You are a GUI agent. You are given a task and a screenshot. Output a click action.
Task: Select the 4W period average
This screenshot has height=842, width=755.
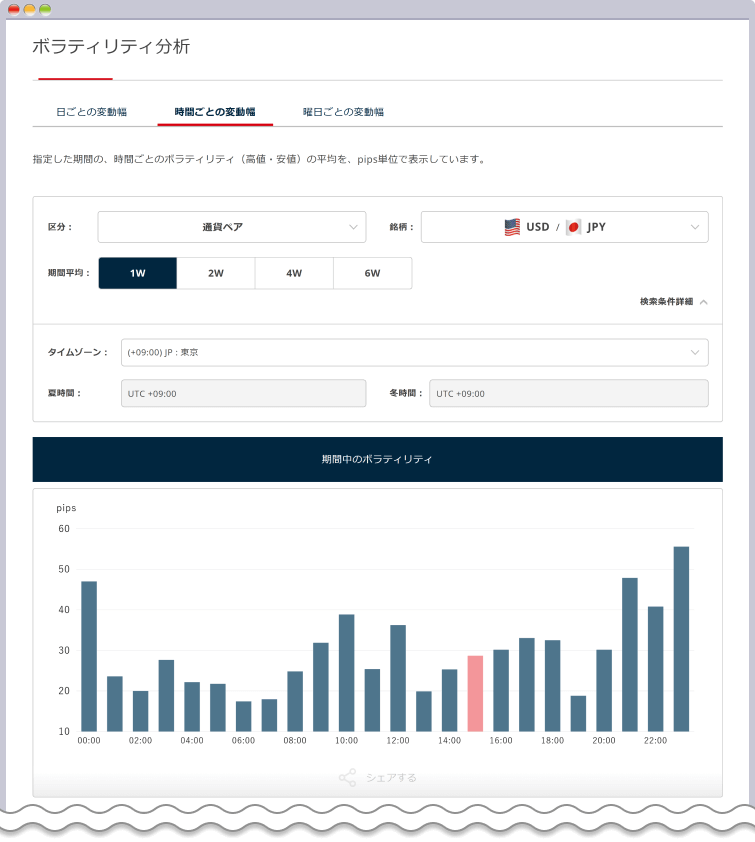[294, 273]
